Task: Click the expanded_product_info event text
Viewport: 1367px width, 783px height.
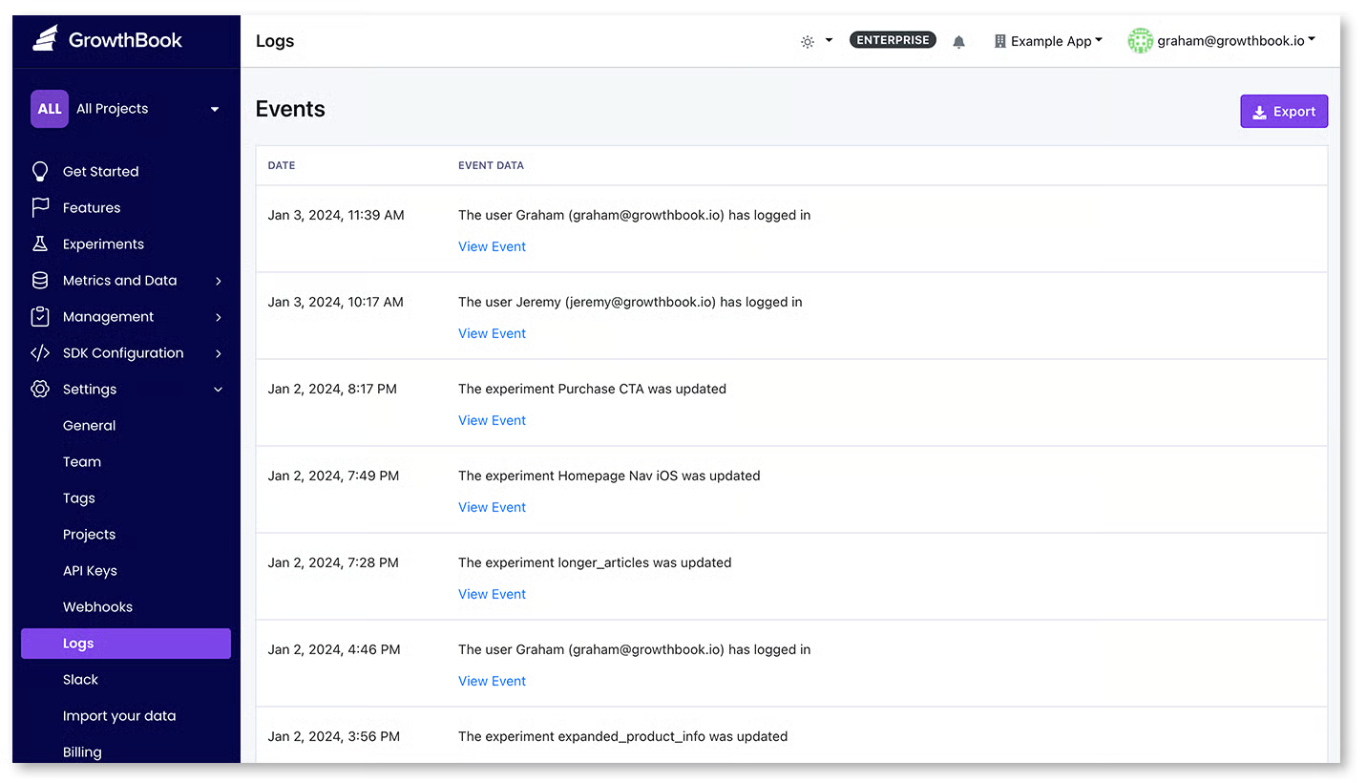Action: point(623,736)
